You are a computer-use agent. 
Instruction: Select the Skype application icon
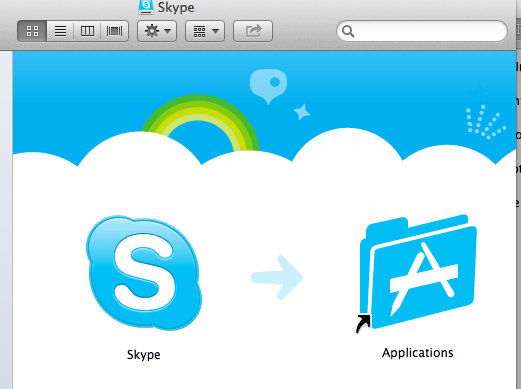144,273
